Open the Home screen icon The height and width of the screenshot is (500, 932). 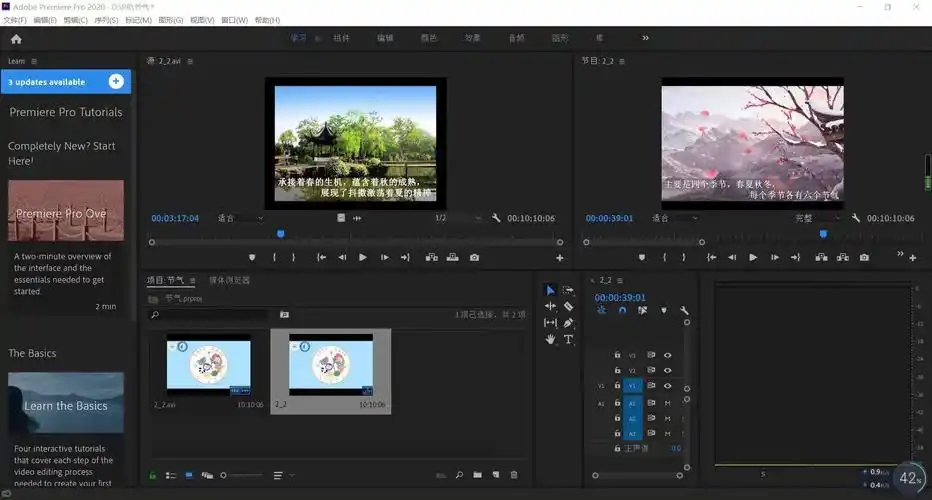pyautogui.click(x=16, y=39)
